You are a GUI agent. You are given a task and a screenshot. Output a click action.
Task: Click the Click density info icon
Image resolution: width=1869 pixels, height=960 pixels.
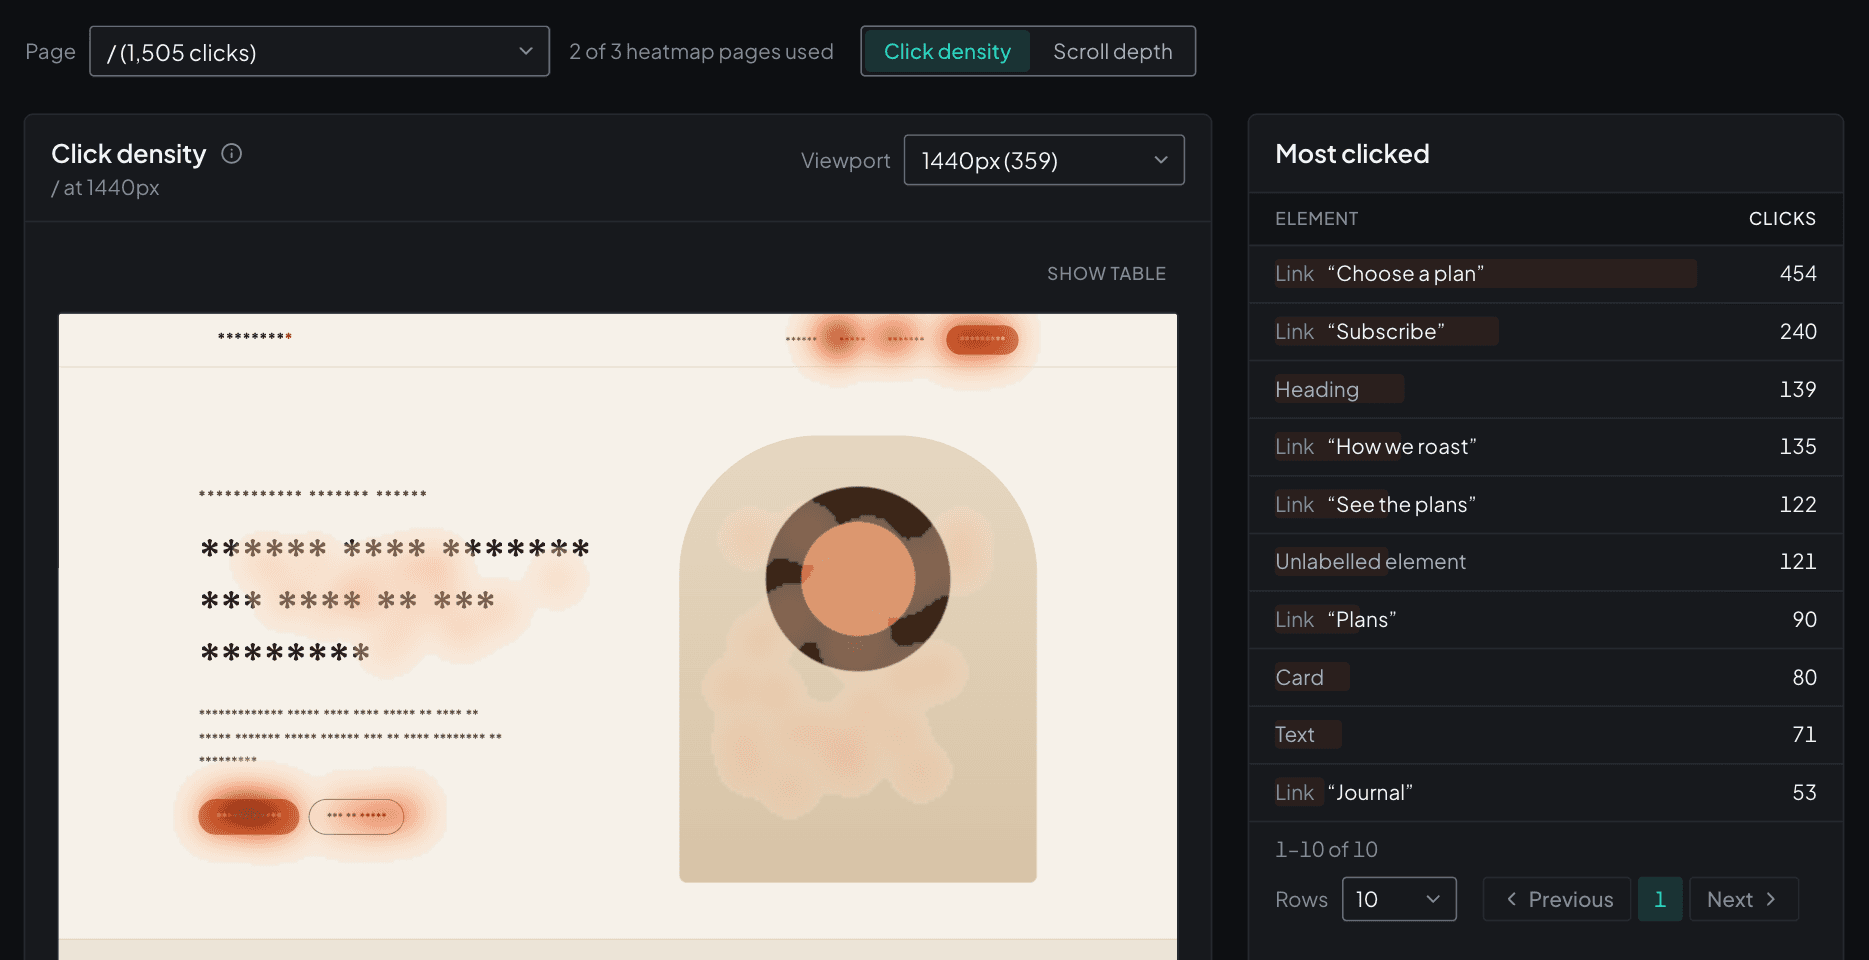[232, 153]
